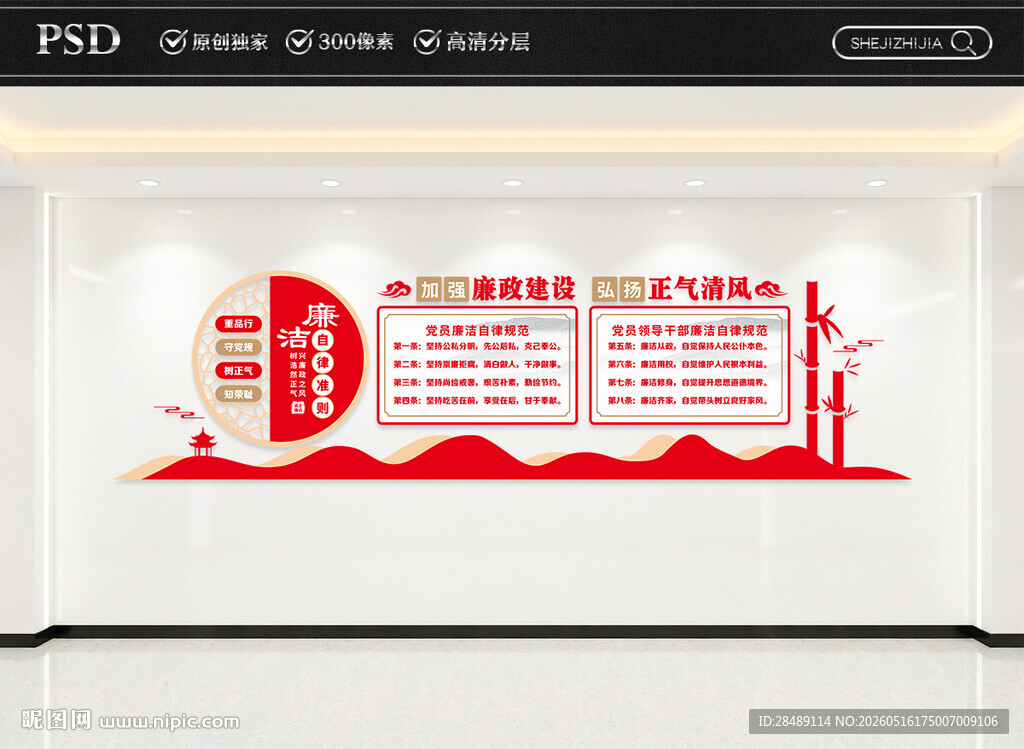Click the white circle with 则
The height and width of the screenshot is (749, 1024).
(x=323, y=409)
